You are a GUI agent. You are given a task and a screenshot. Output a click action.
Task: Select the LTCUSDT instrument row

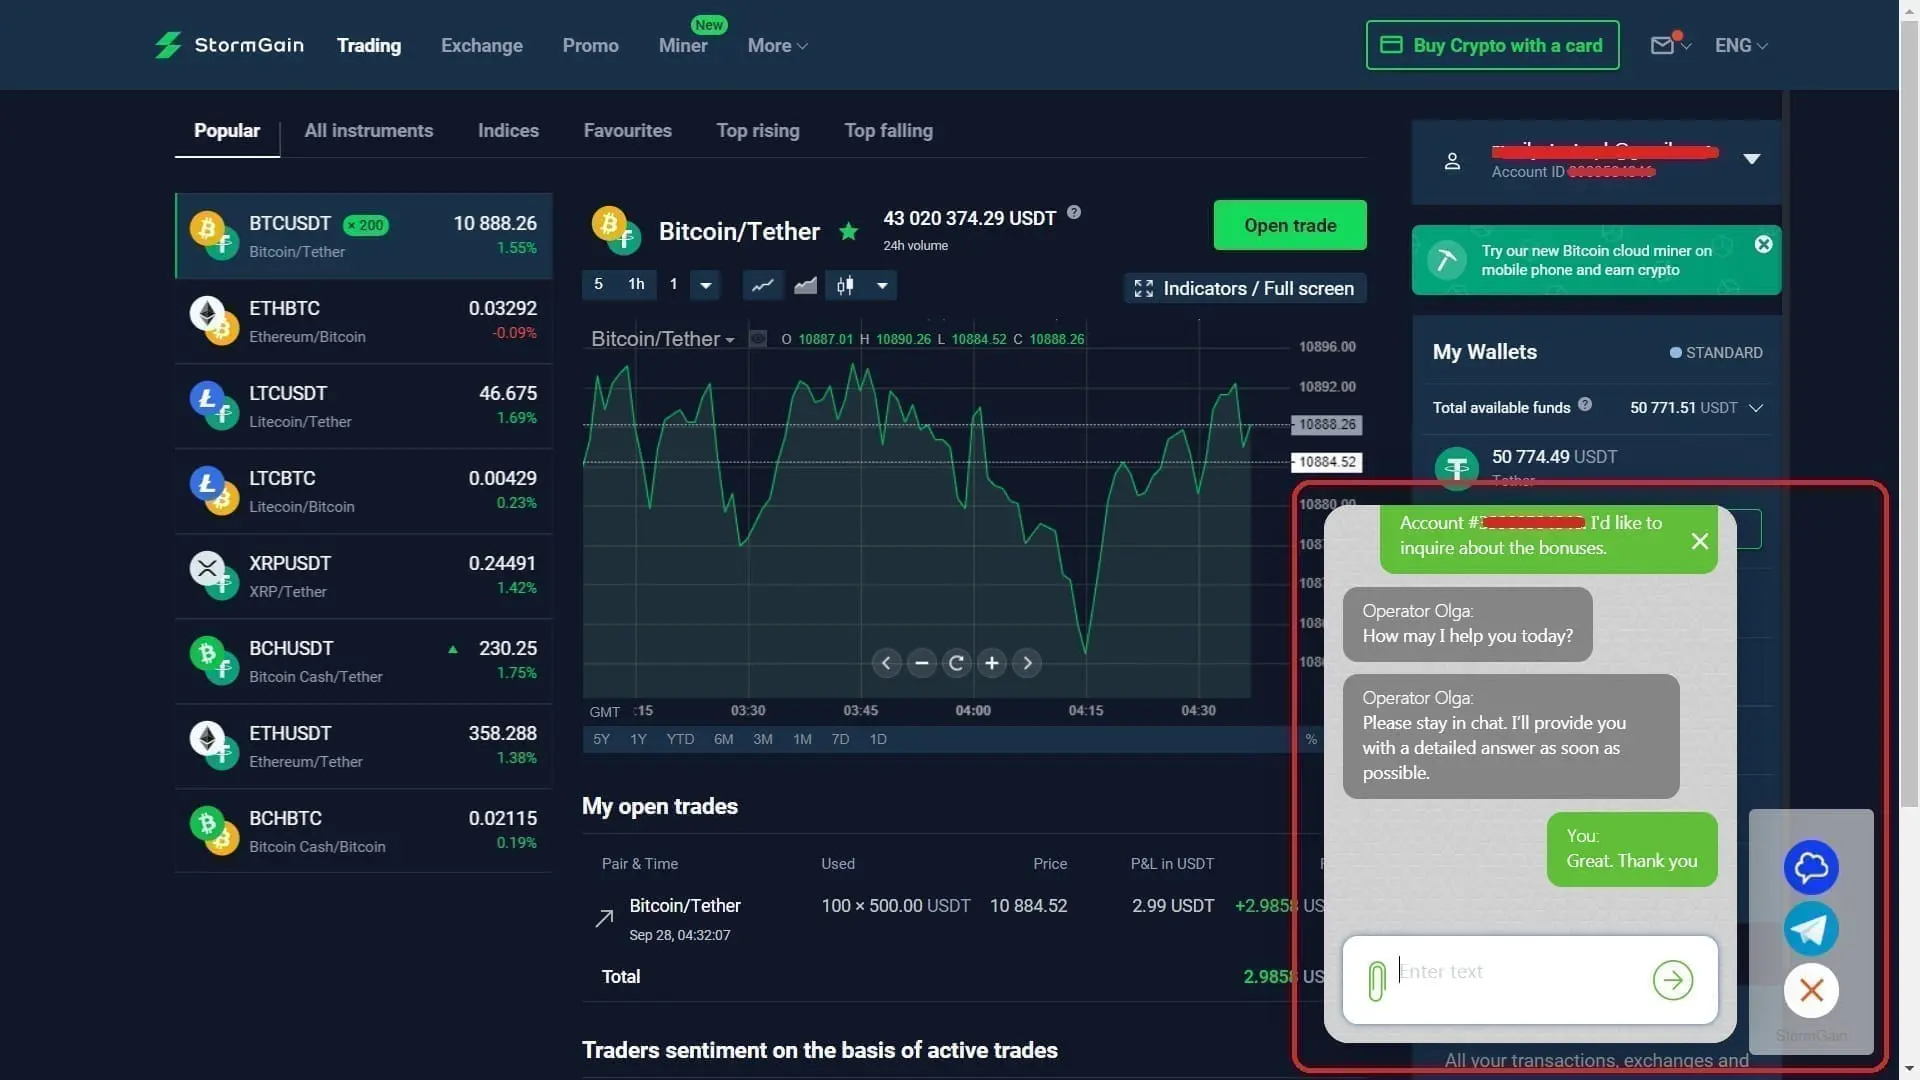point(363,406)
